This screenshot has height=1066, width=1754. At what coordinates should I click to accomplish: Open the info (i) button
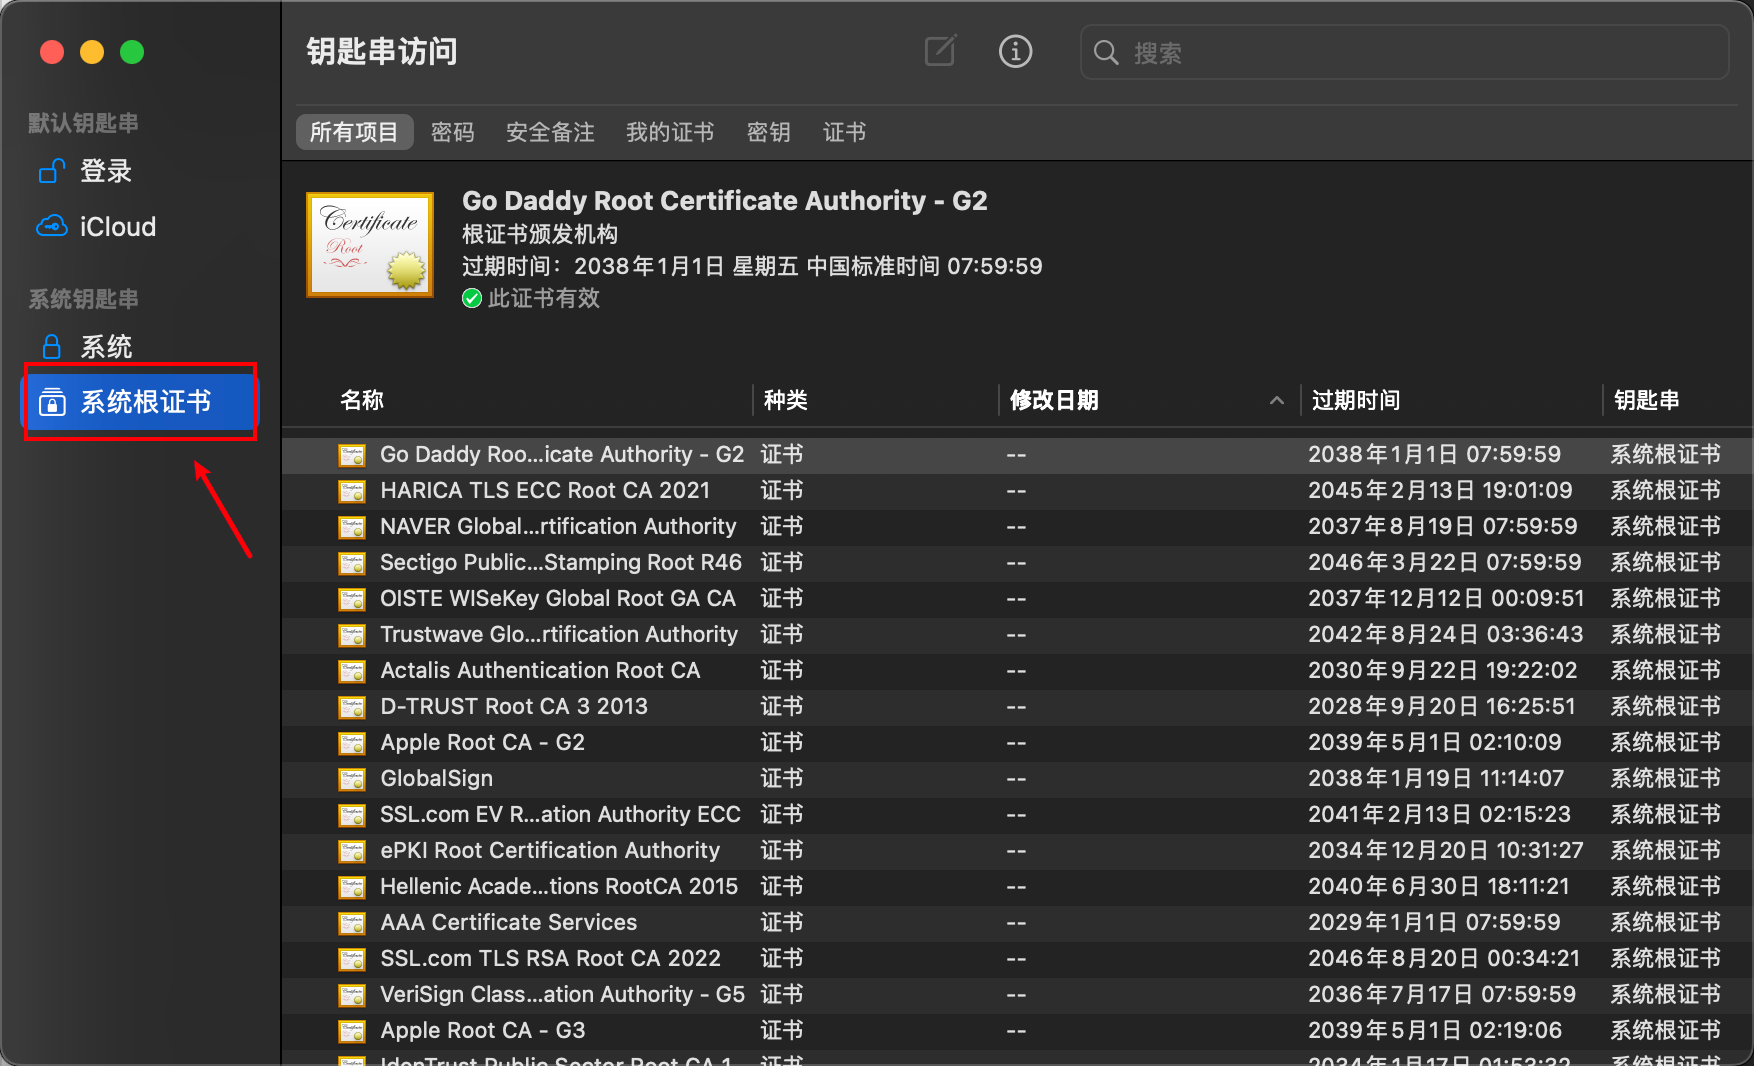click(1015, 51)
